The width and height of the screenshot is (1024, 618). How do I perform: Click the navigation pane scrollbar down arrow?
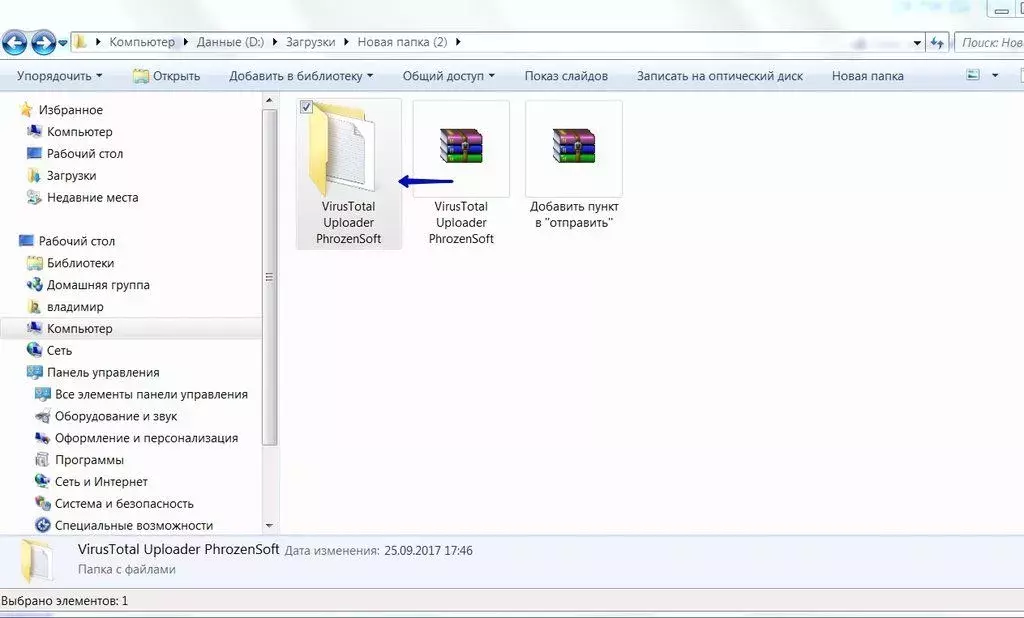(x=269, y=526)
